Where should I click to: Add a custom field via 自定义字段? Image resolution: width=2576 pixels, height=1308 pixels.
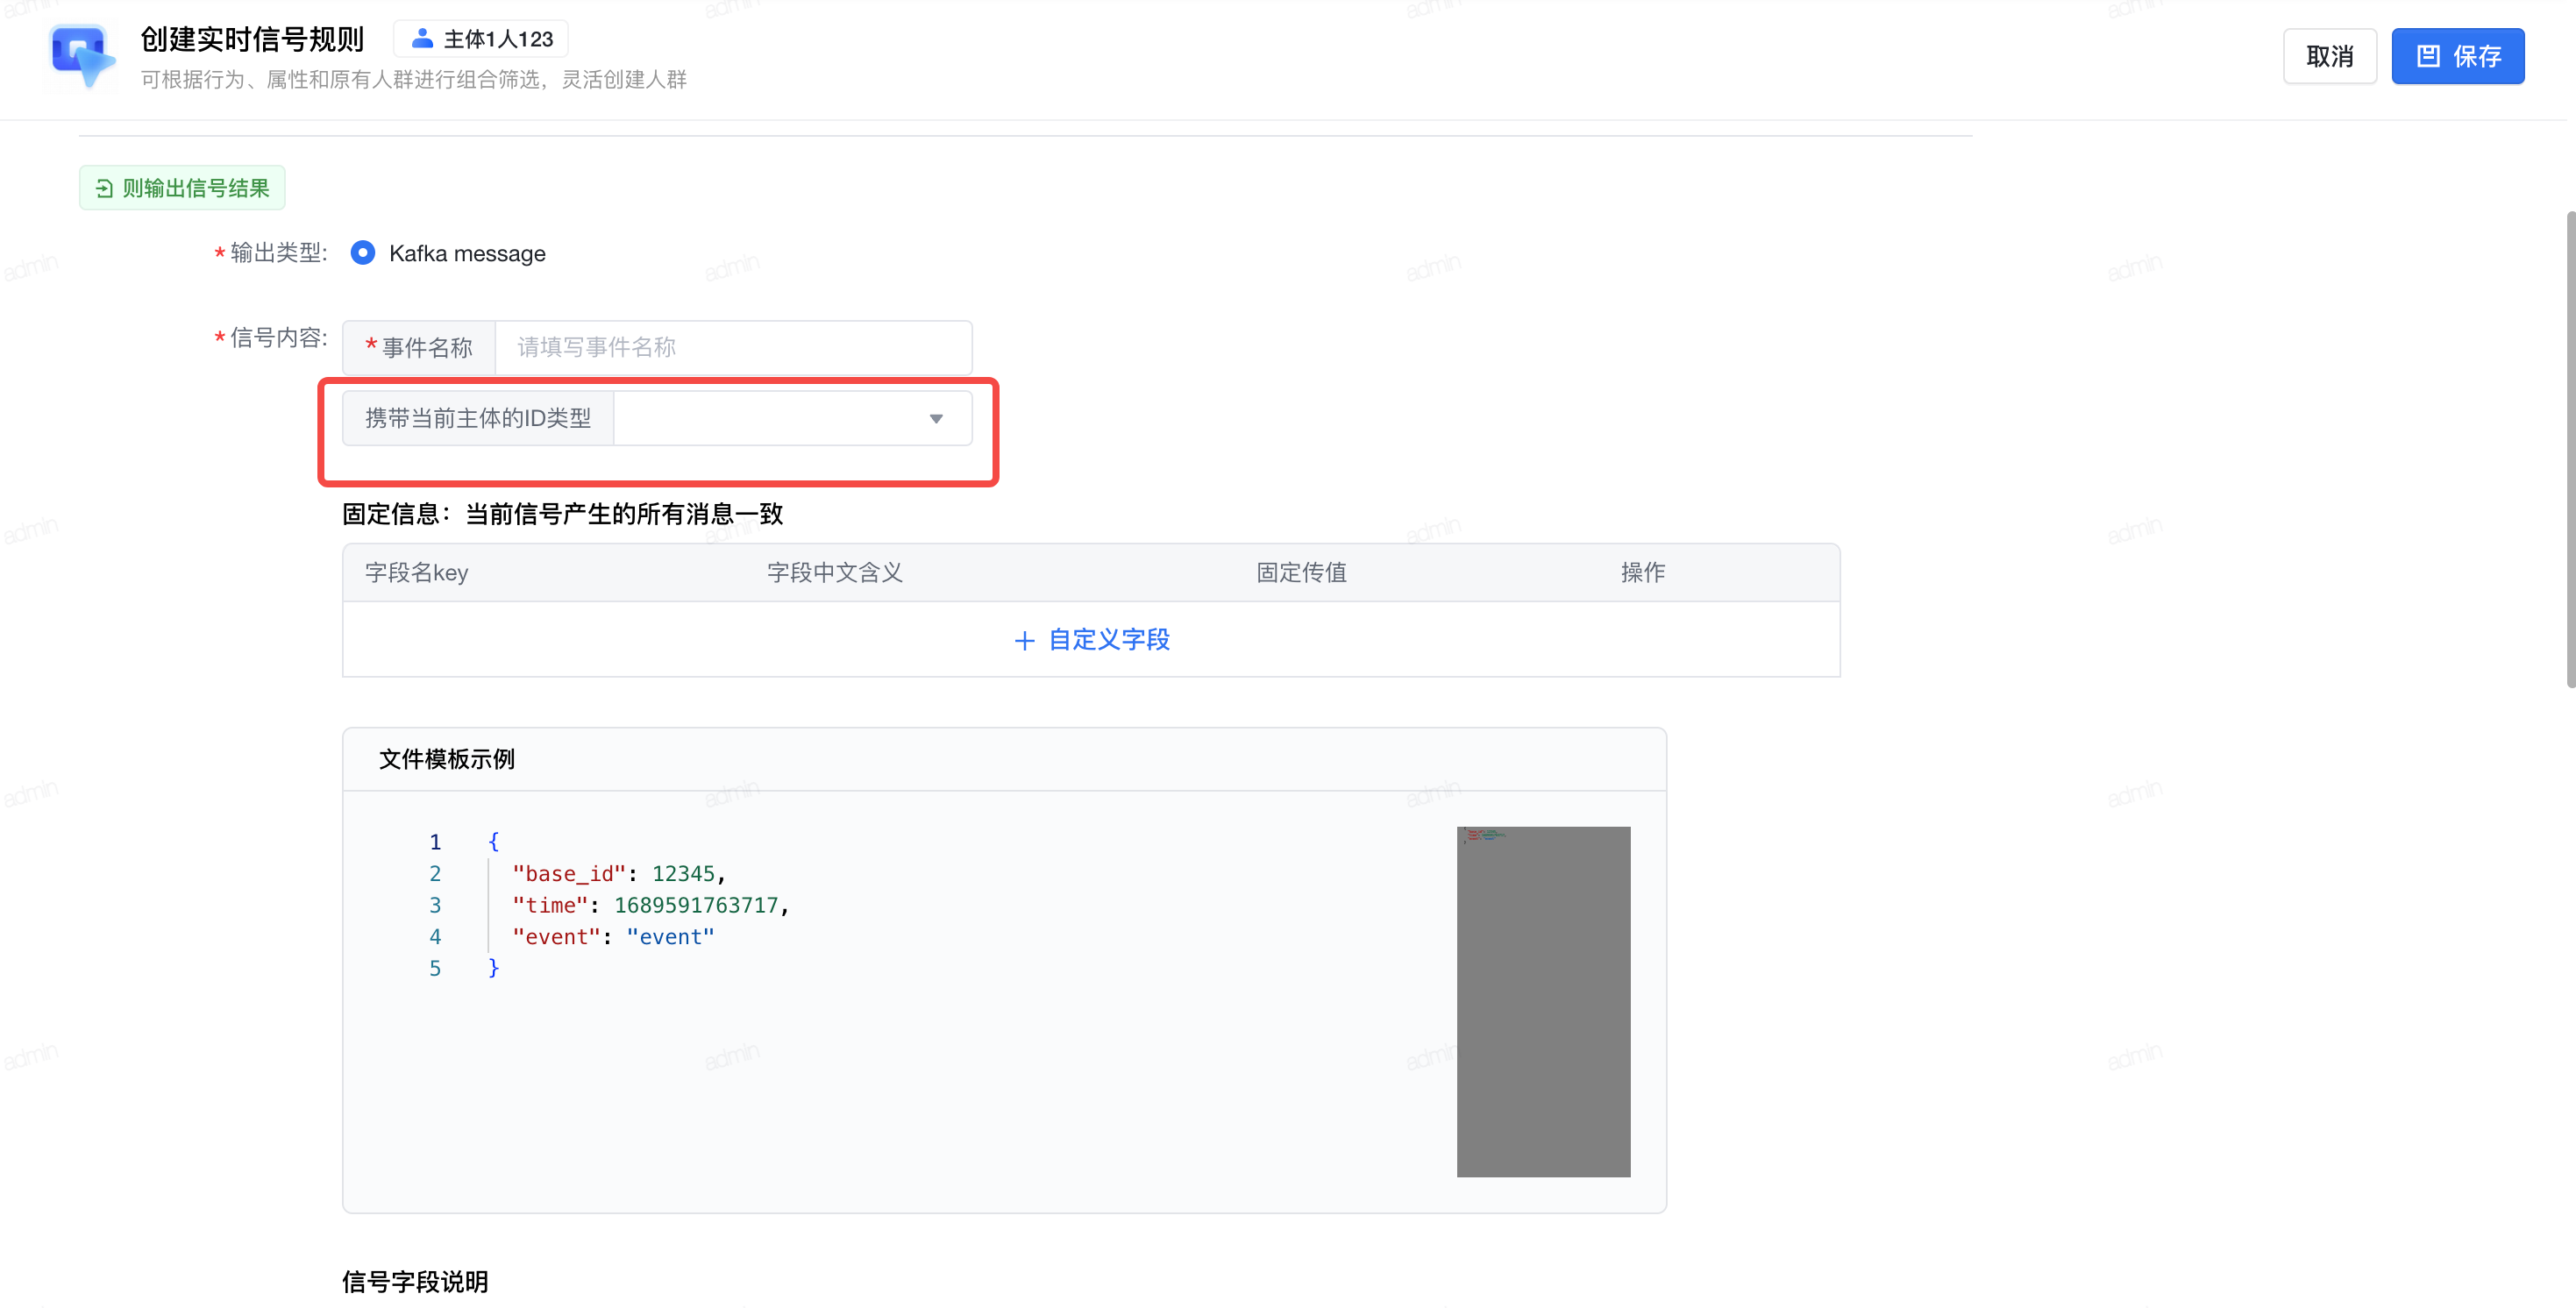[1092, 640]
